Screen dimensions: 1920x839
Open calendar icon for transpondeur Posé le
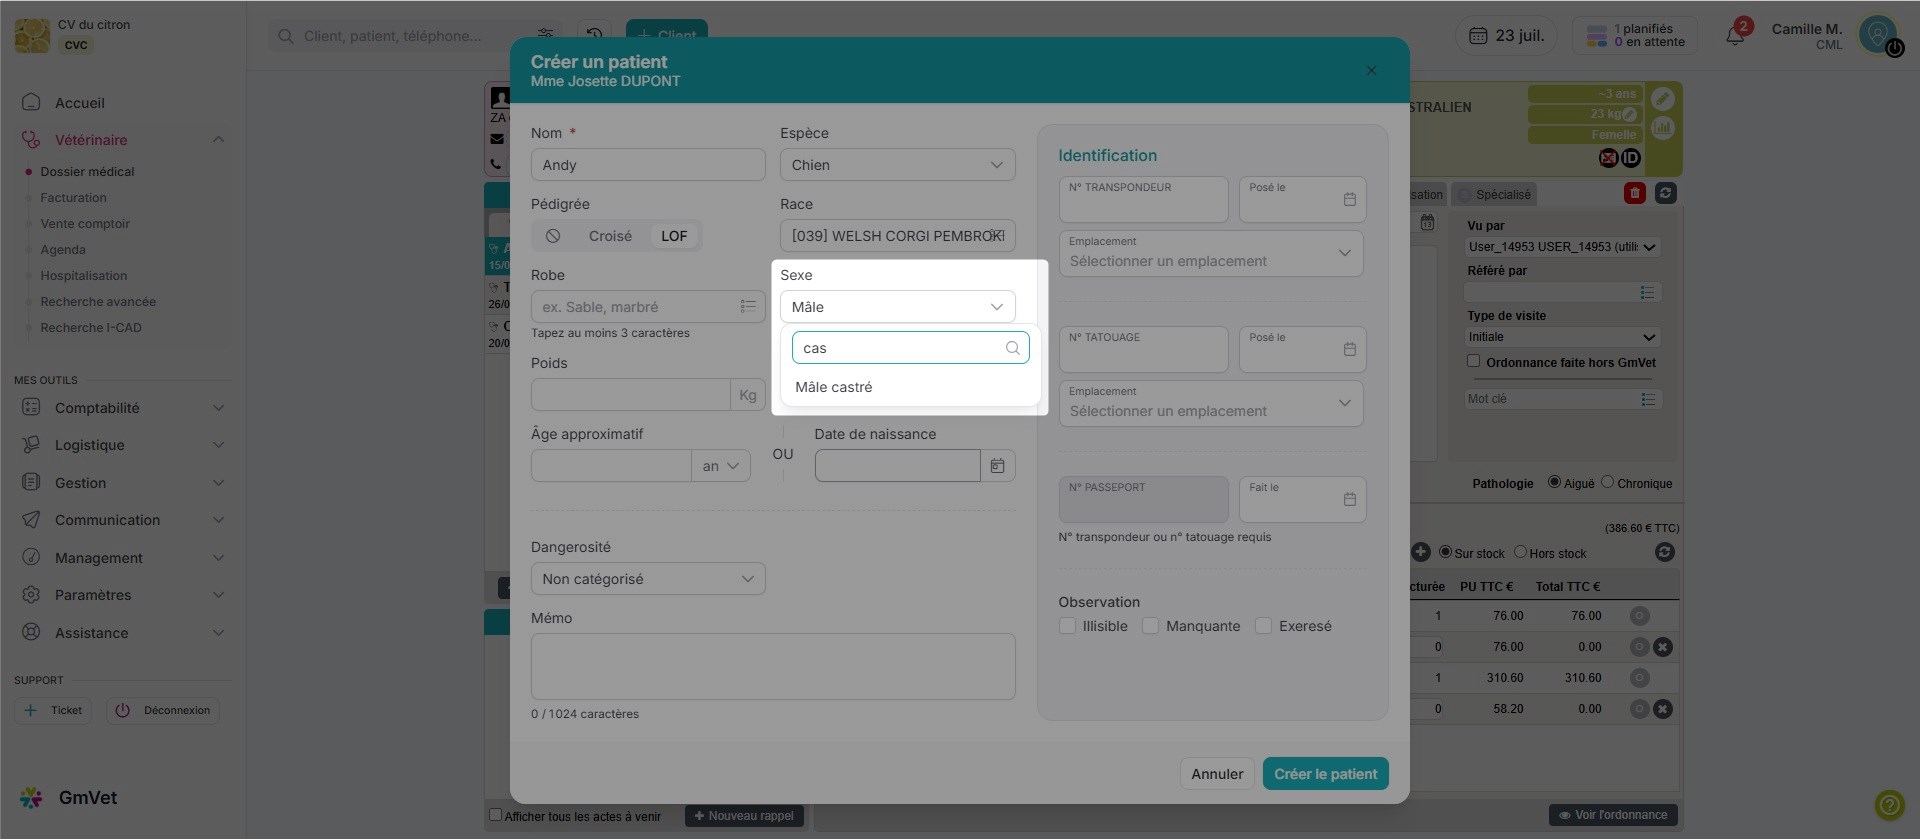click(1349, 200)
